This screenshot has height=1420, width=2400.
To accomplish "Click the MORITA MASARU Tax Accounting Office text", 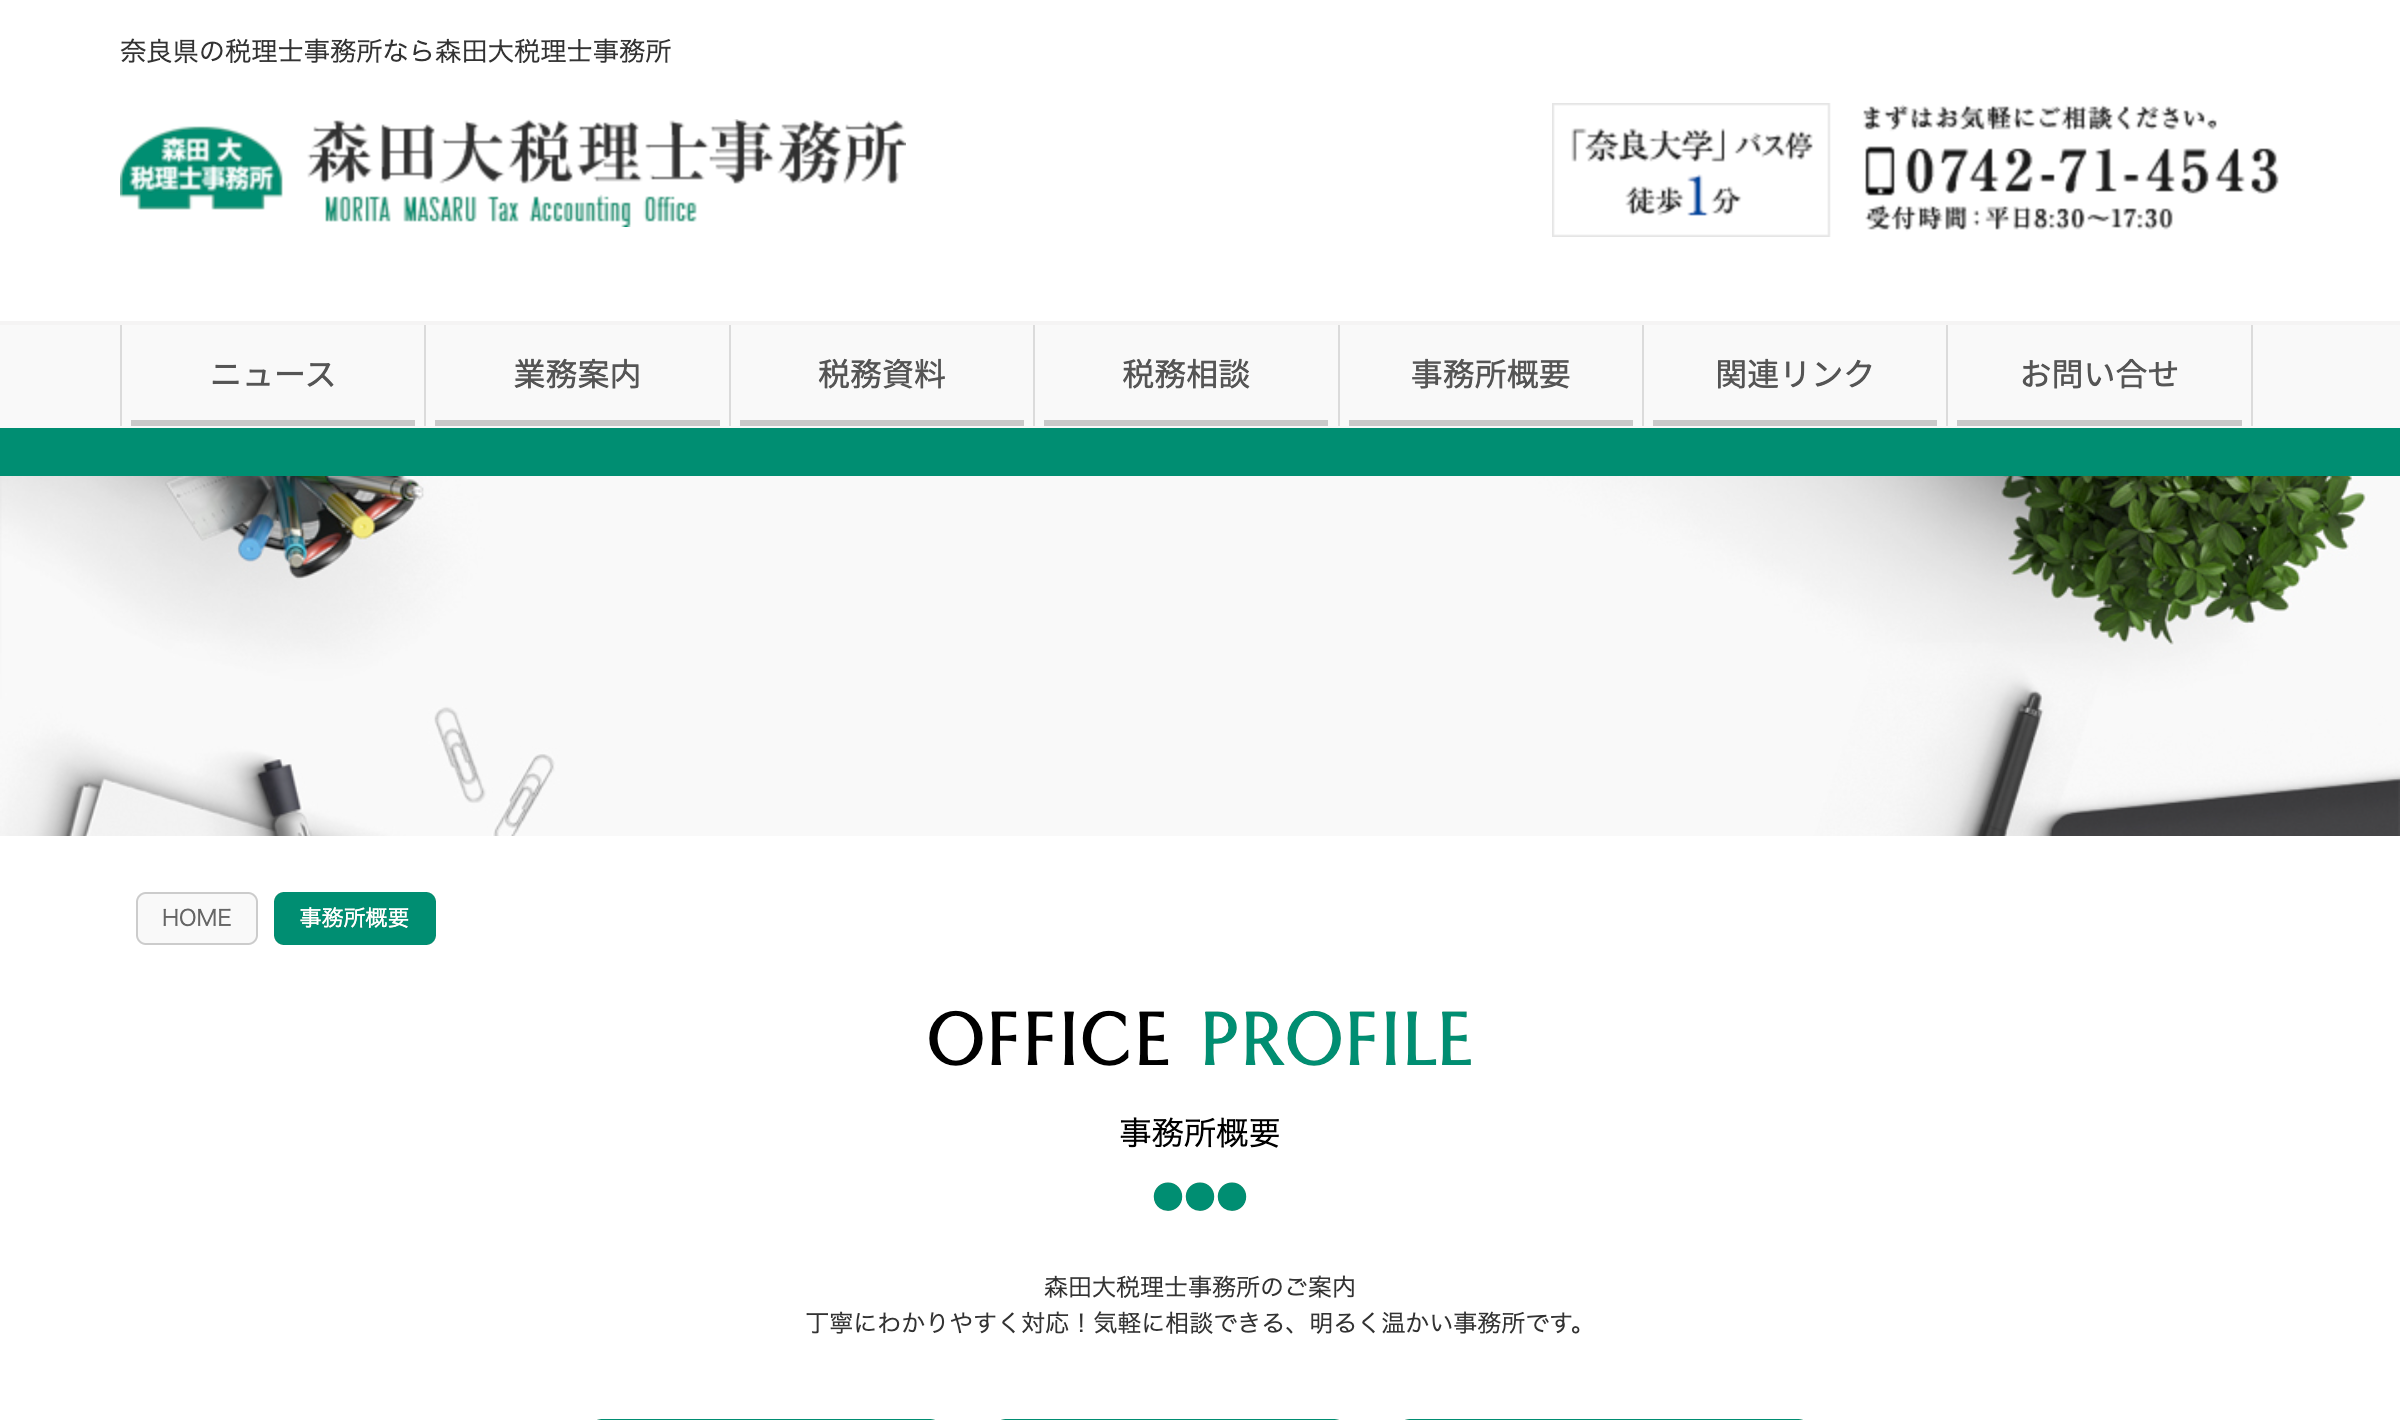I will pos(510,210).
